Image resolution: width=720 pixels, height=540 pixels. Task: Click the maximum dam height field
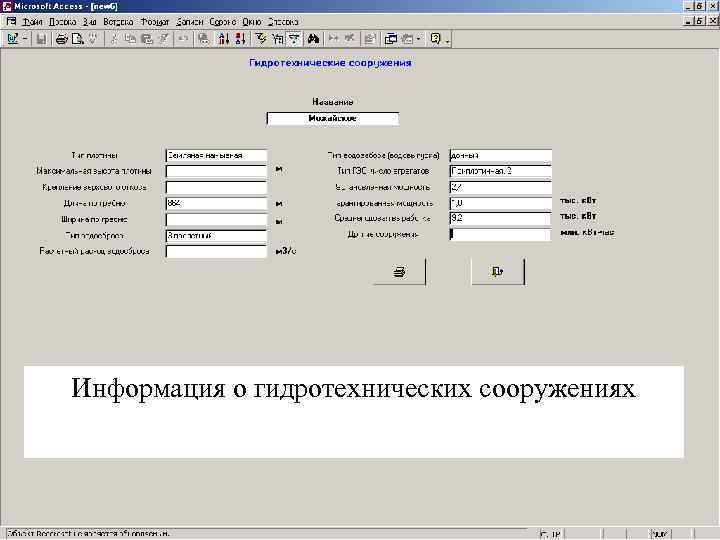216,171
